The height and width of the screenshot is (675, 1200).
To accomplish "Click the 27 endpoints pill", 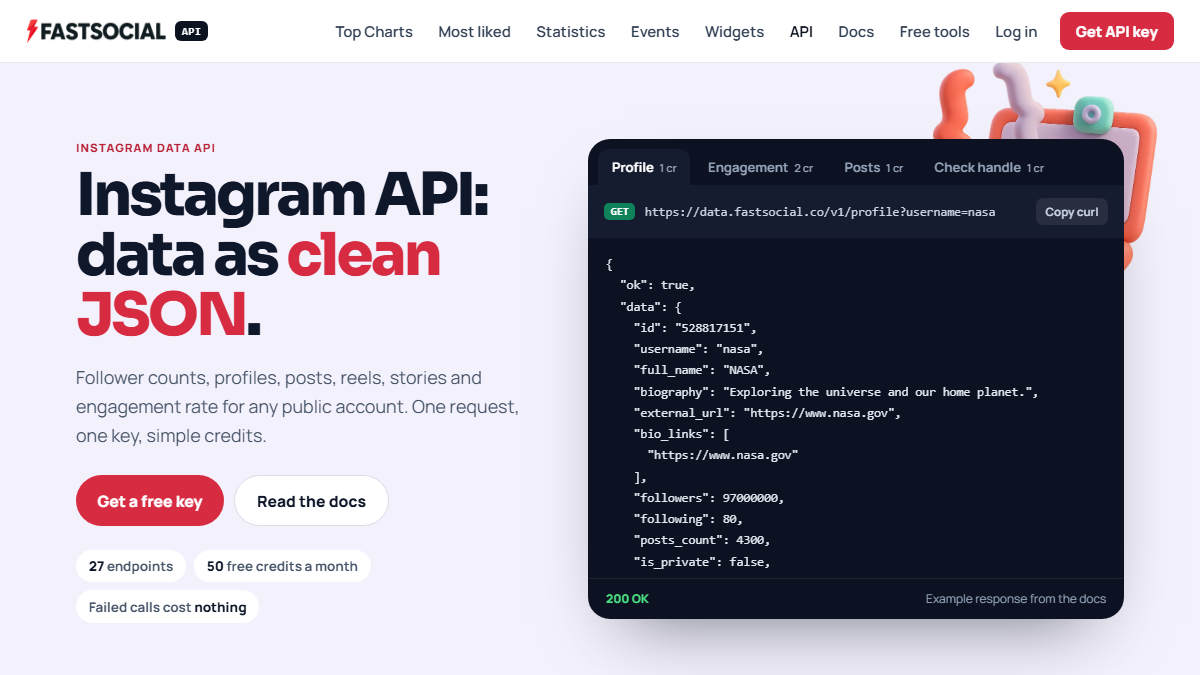I will (x=131, y=566).
